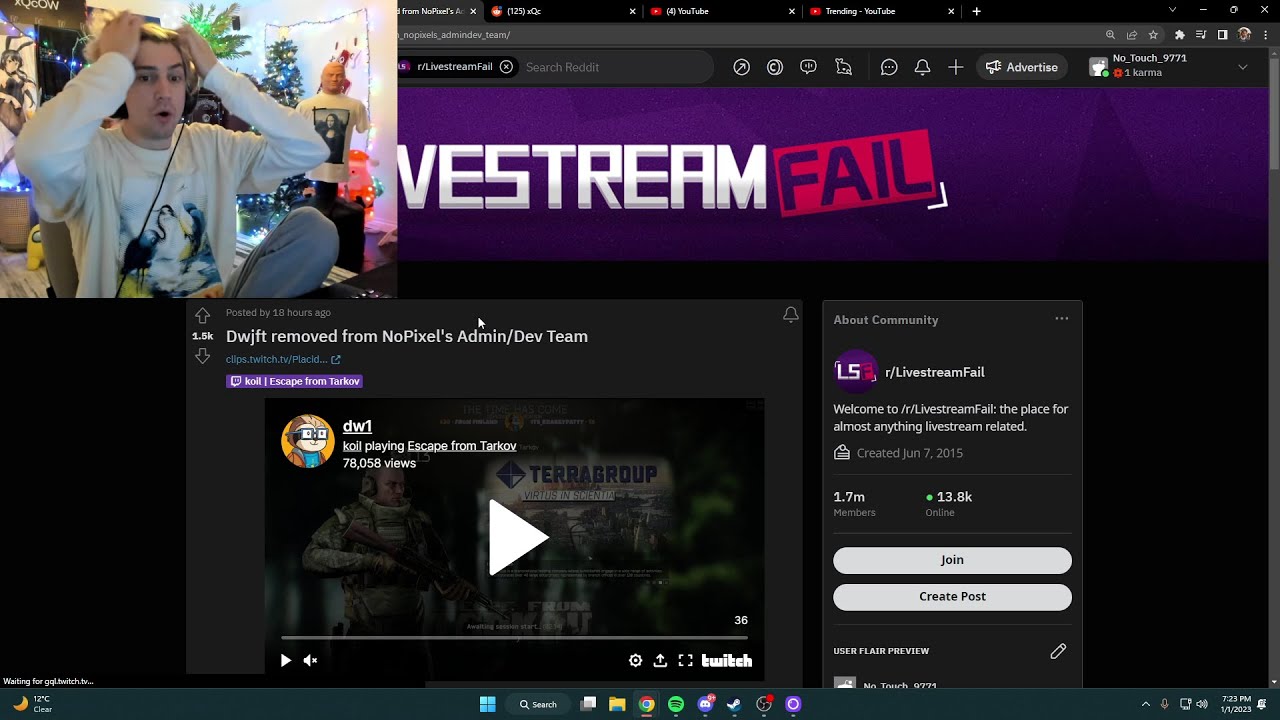Clear the r/LivestreamFail search filter

(506, 67)
